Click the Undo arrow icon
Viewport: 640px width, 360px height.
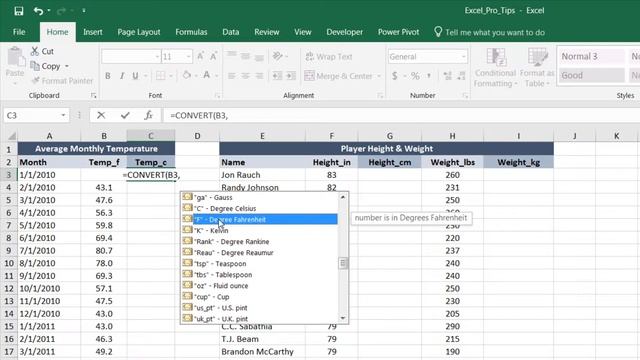[x=38, y=11]
